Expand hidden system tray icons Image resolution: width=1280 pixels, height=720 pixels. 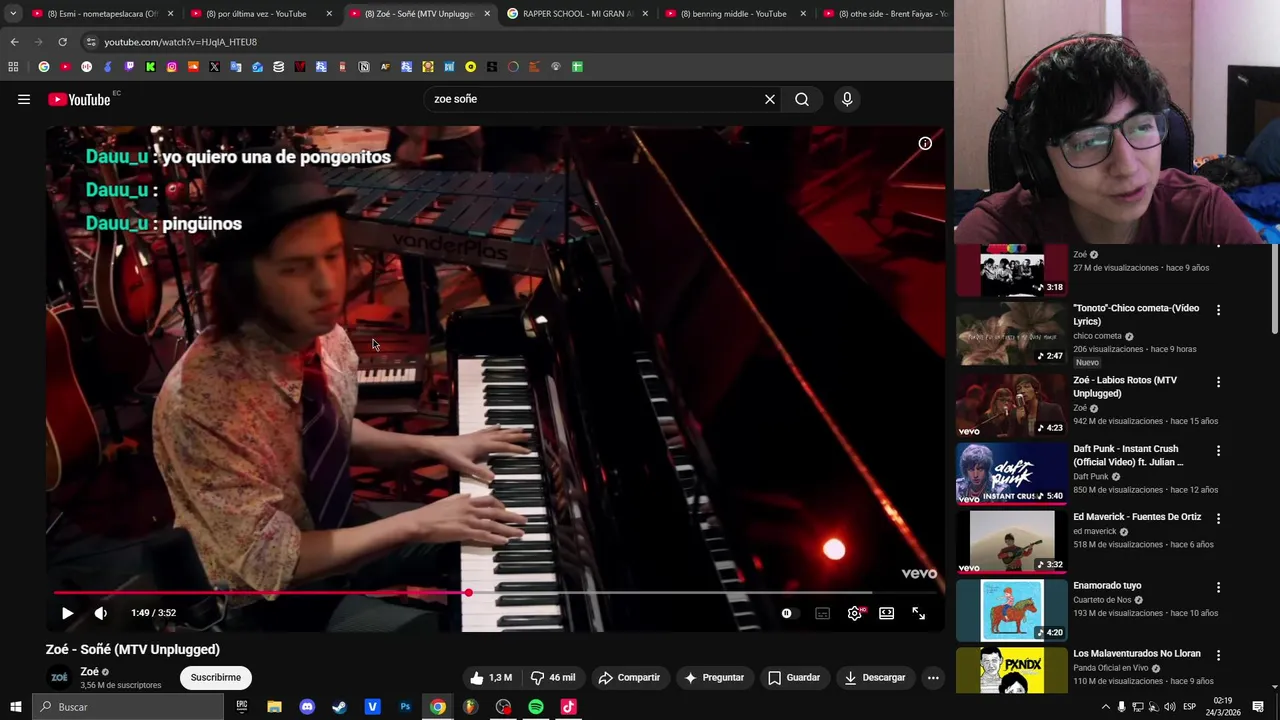pos(1105,707)
